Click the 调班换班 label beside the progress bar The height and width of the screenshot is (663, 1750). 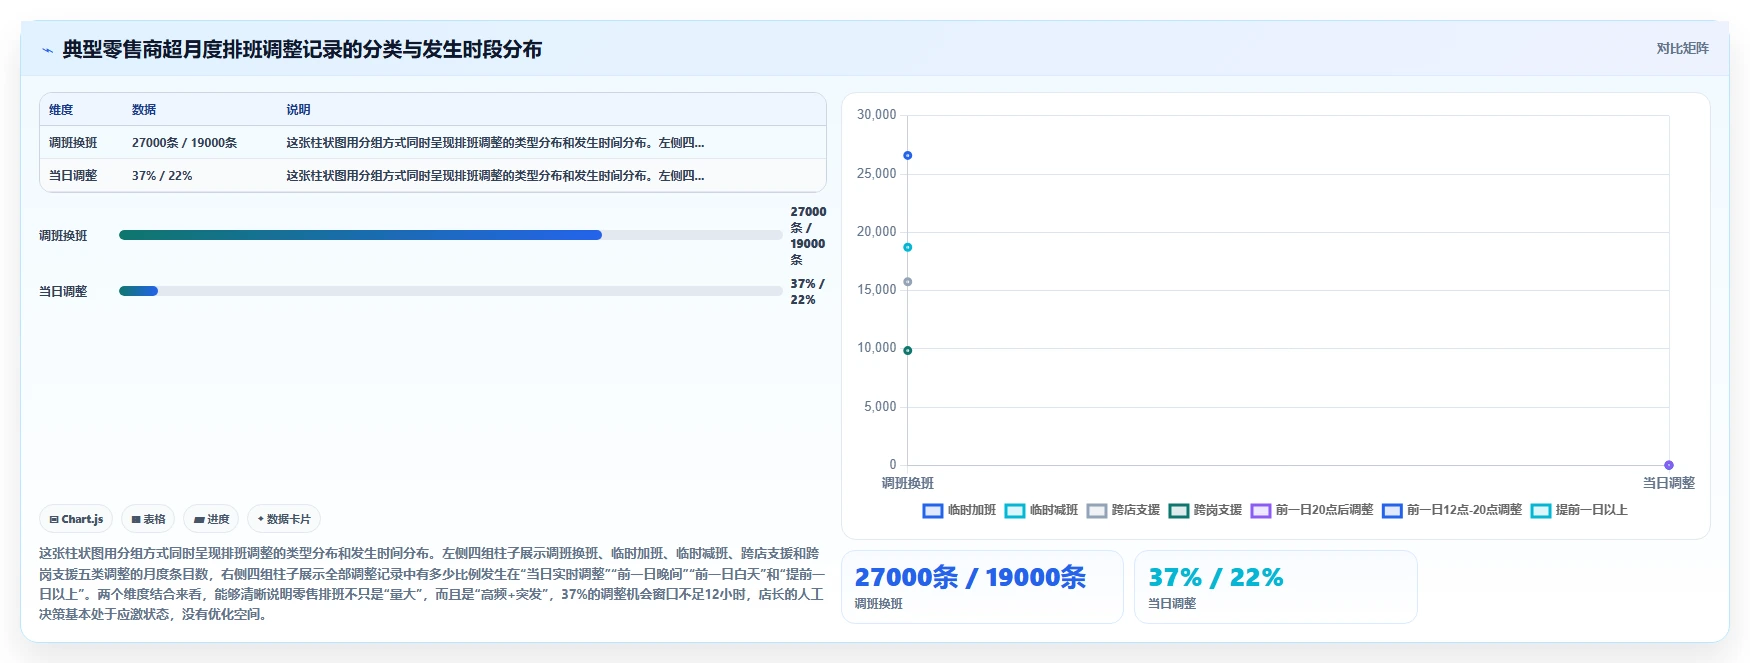(x=63, y=236)
